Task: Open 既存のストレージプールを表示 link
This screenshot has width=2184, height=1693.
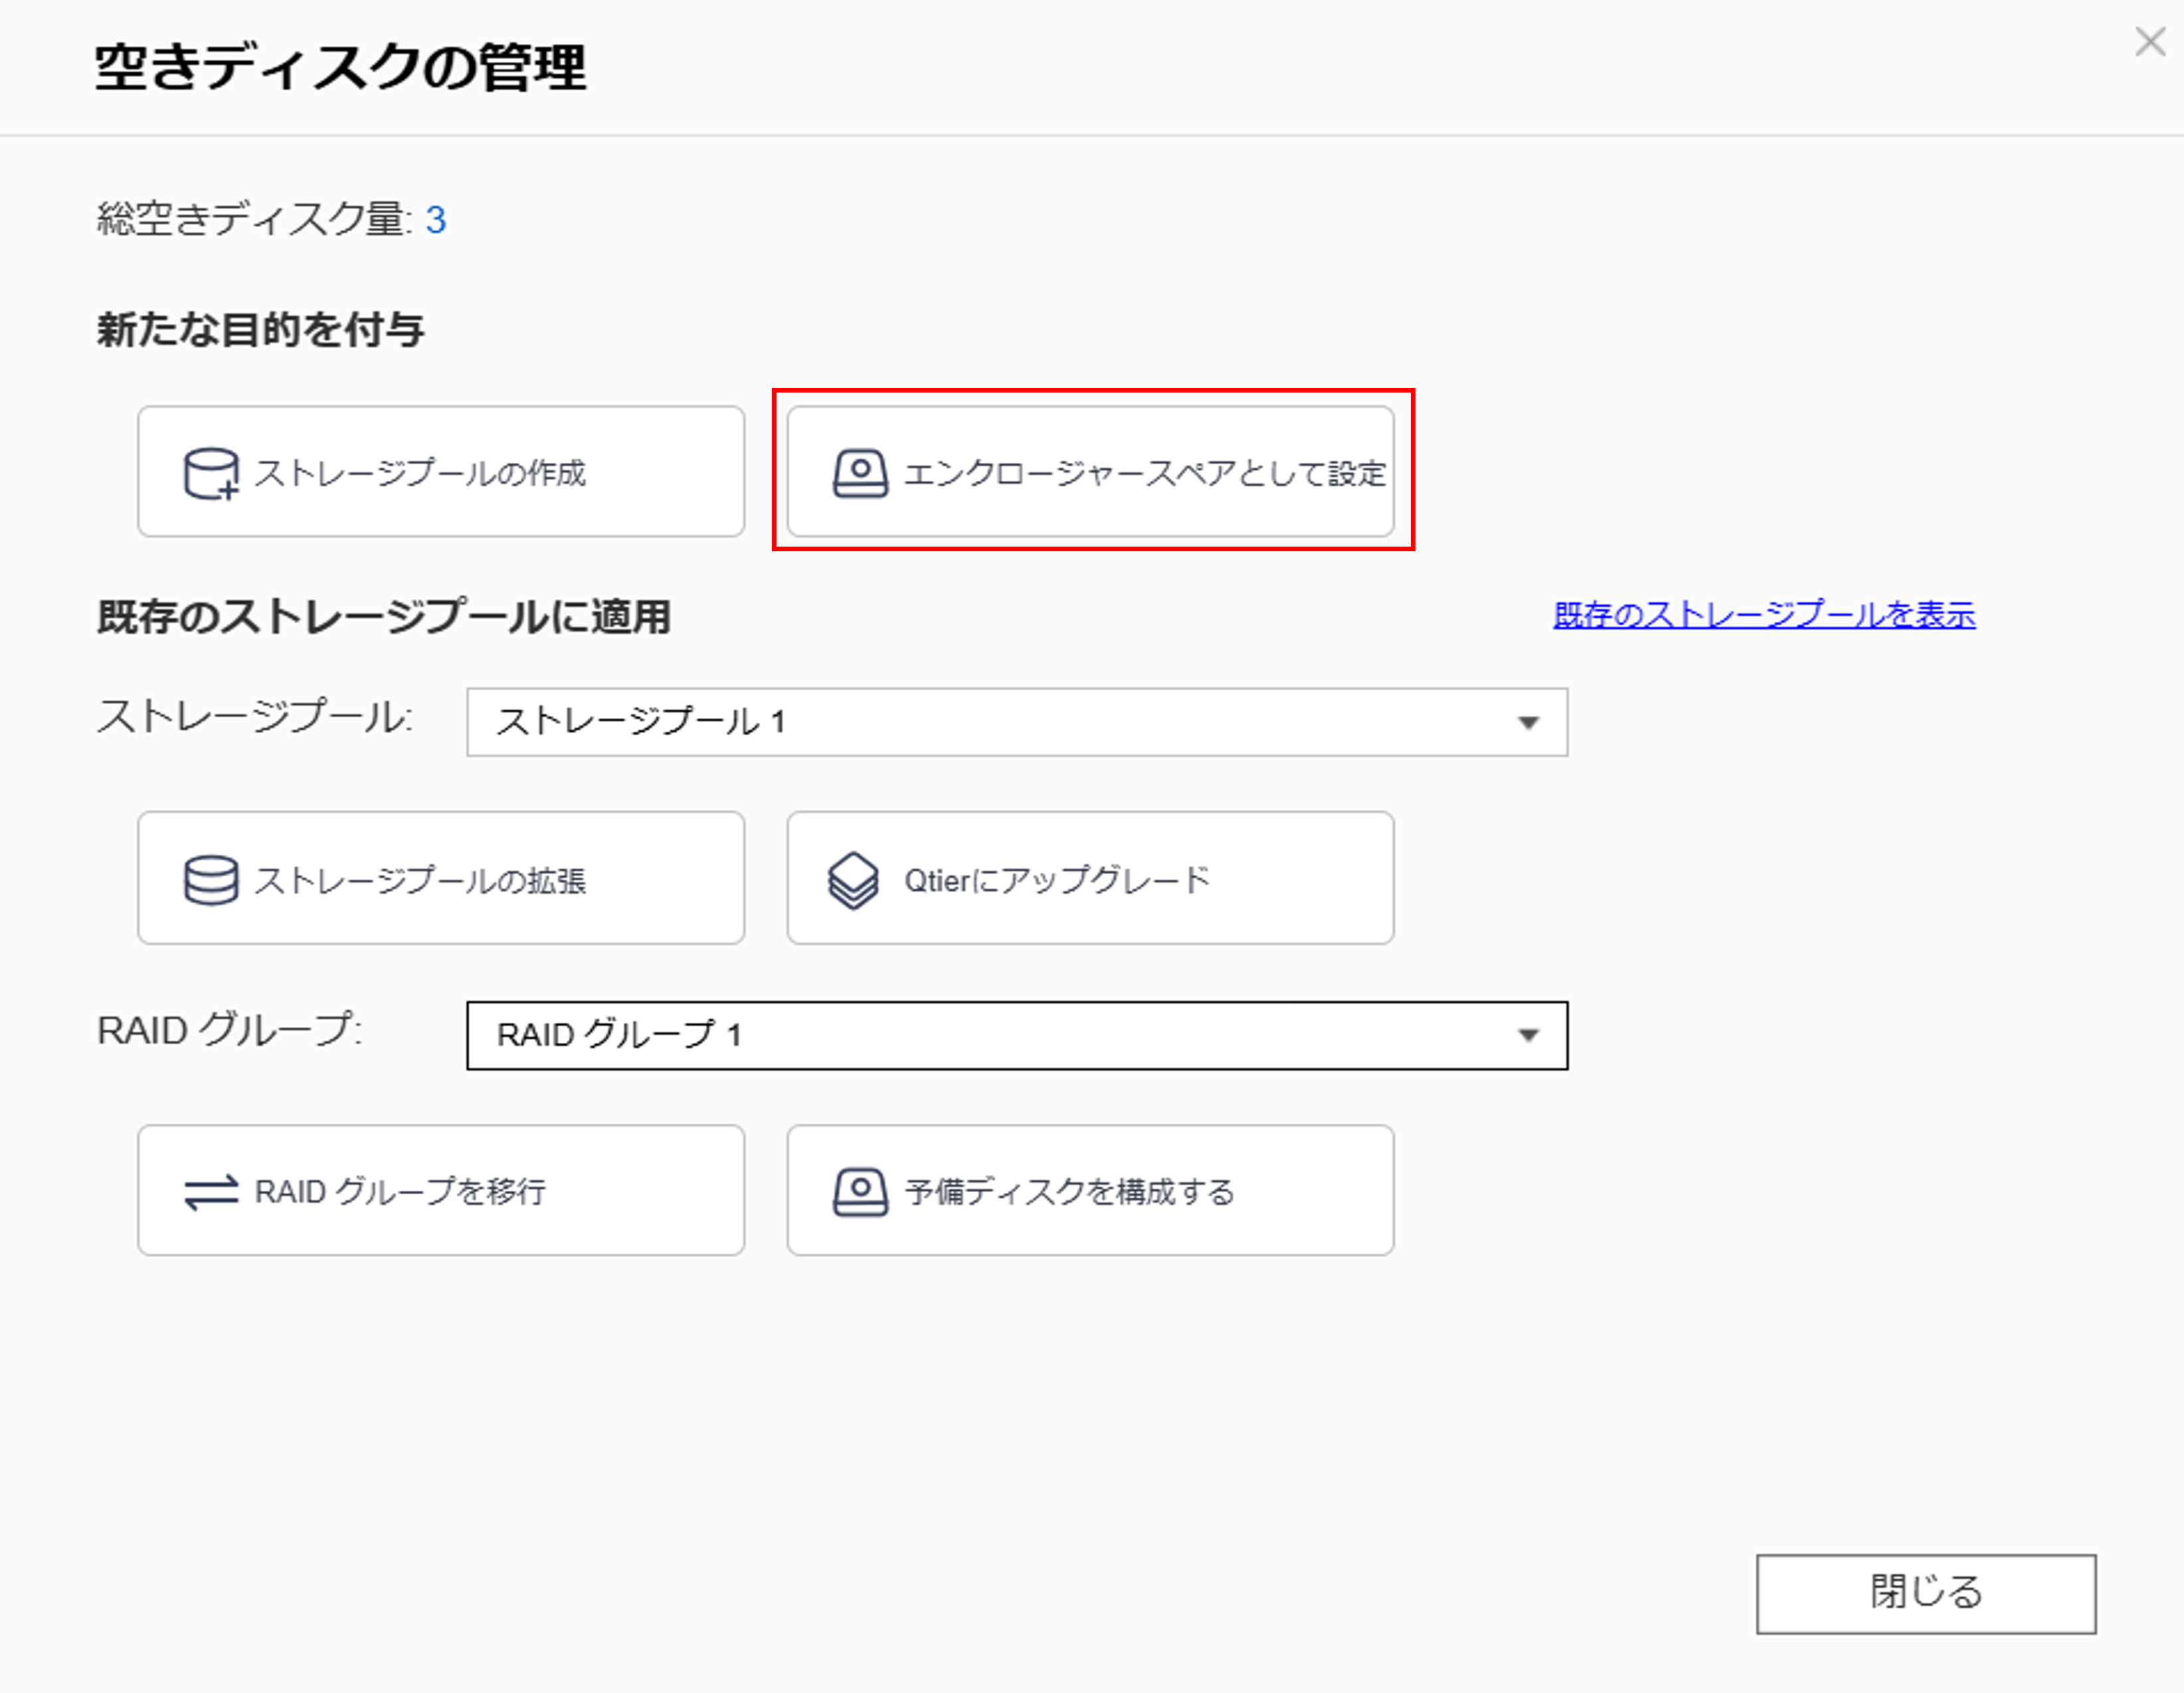Action: coord(1764,614)
